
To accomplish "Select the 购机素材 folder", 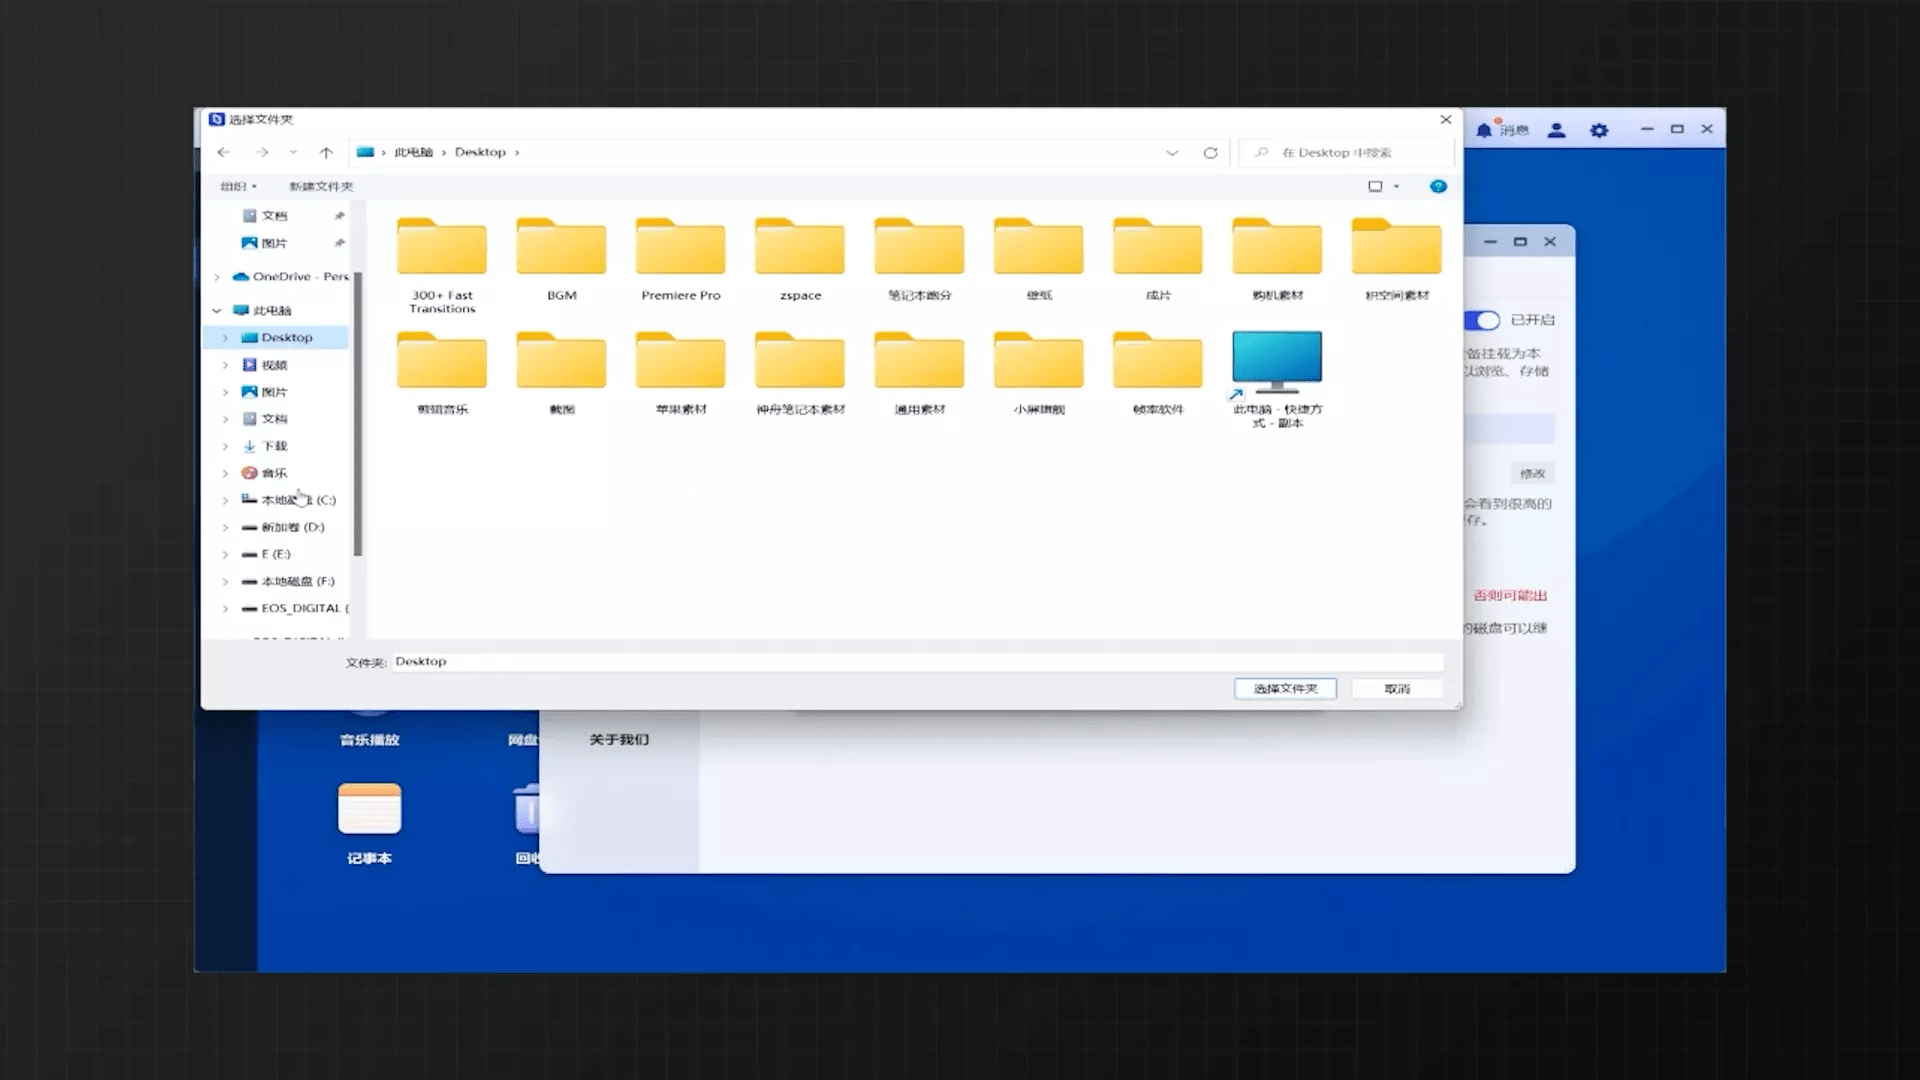I will pyautogui.click(x=1277, y=259).
